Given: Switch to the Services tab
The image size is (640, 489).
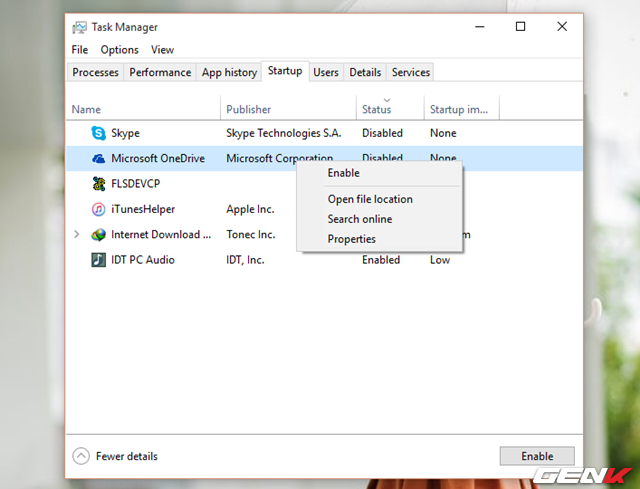Looking at the screenshot, I should pyautogui.click(x=411, y=72).
